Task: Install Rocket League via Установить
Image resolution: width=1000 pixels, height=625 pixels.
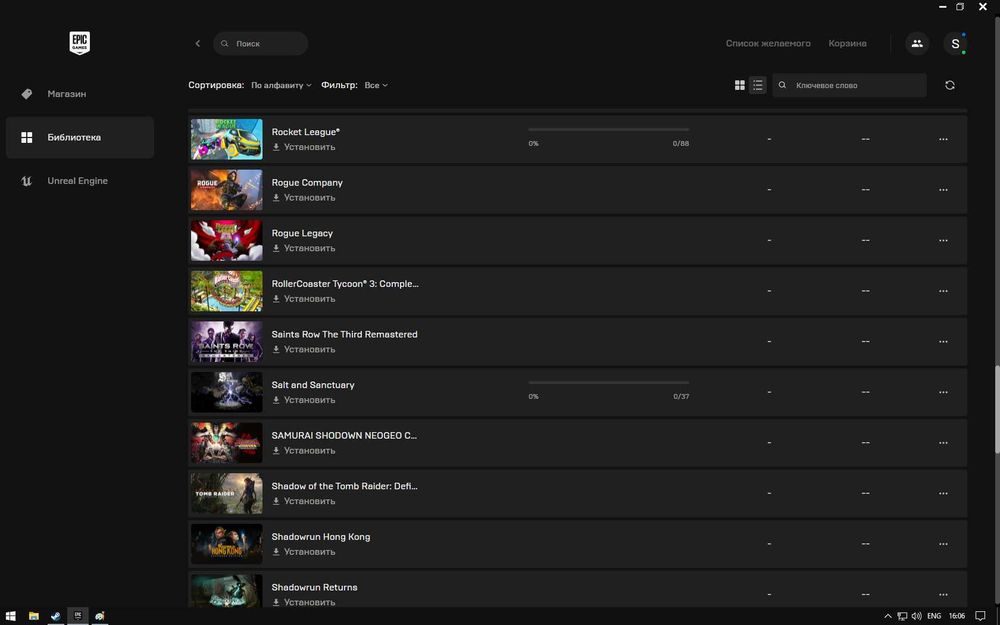Action: 304,147
